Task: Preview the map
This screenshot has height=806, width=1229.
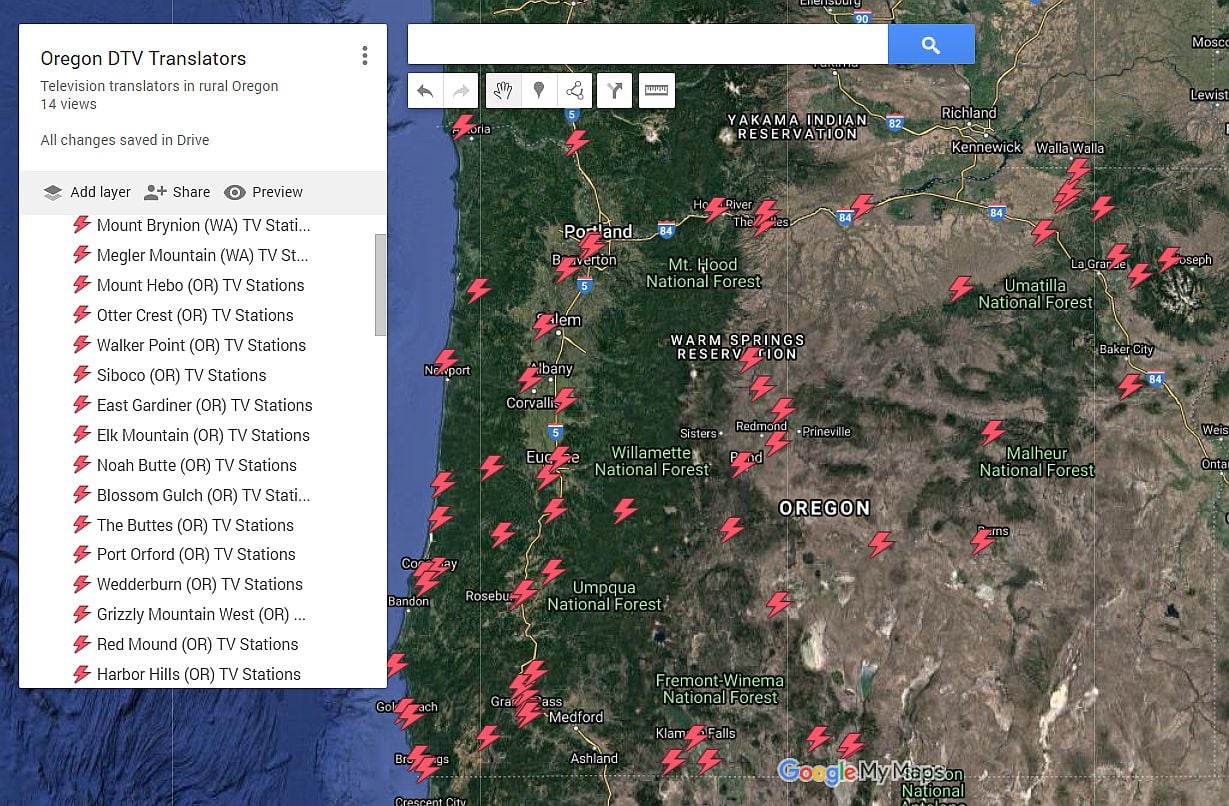Action: (263, 192)
